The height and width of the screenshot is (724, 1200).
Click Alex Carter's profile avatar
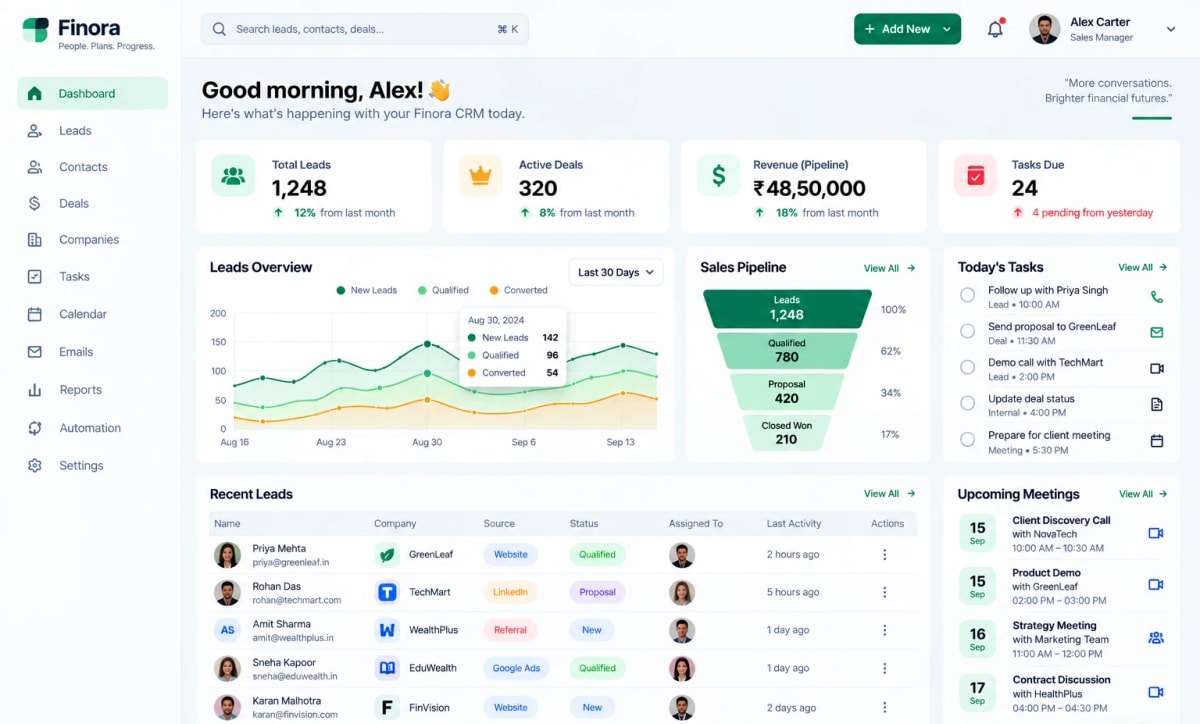pyautogui.click(x=1045, y=29)
